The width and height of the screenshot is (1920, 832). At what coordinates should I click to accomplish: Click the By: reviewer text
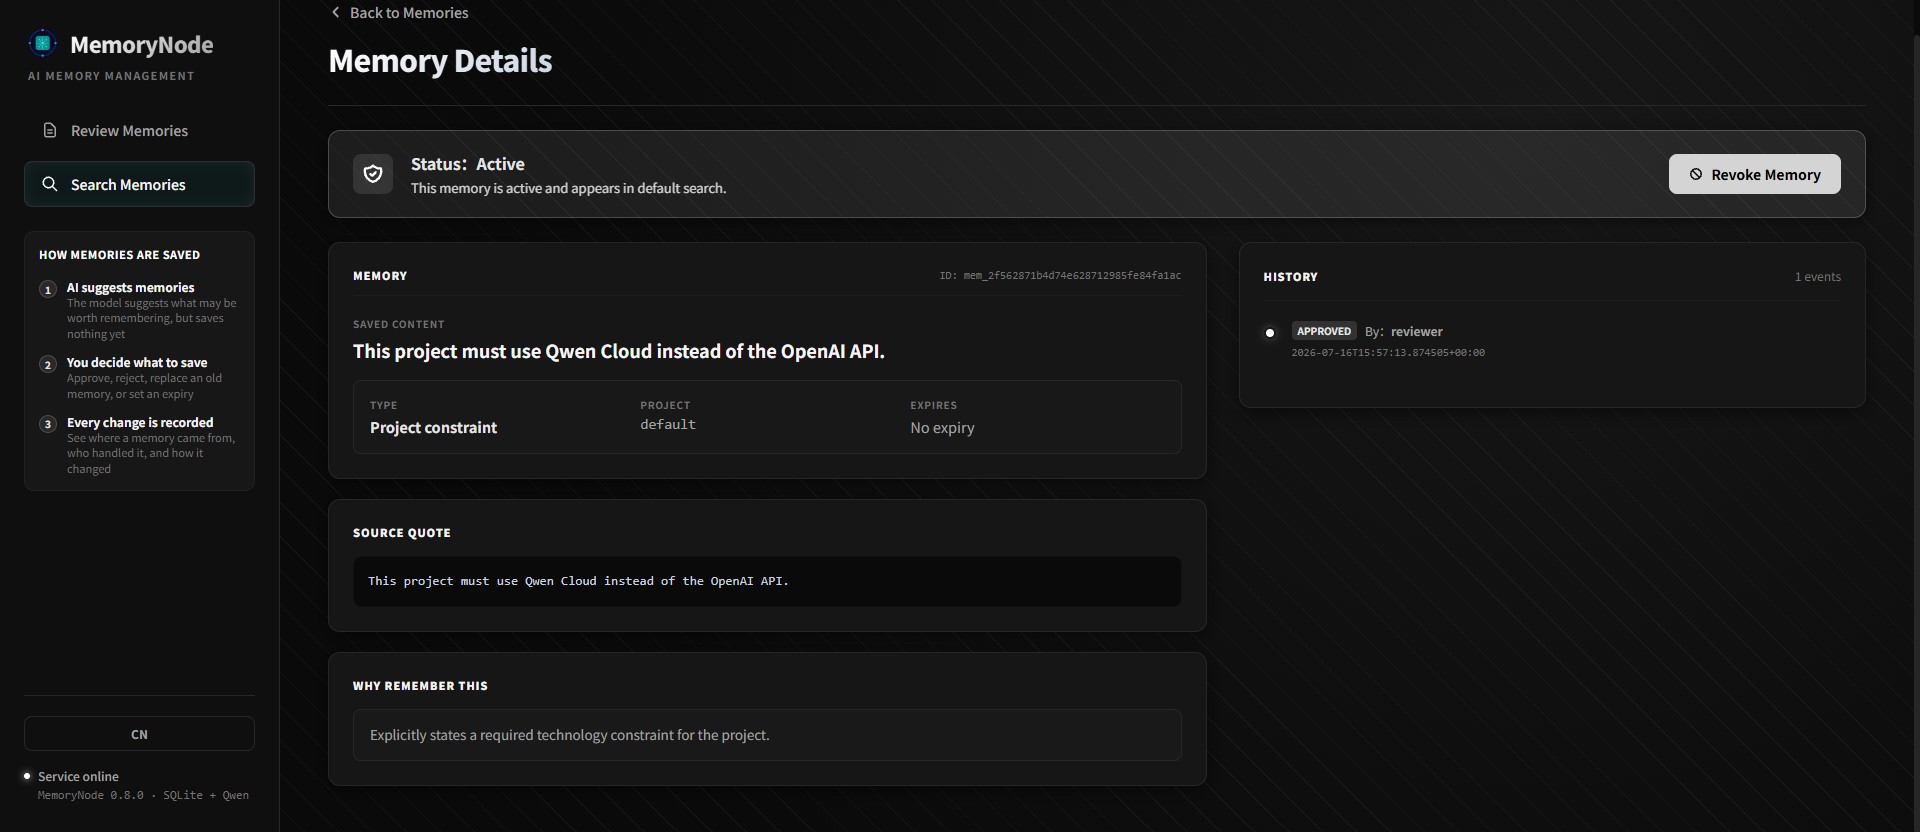(1404, 331)
